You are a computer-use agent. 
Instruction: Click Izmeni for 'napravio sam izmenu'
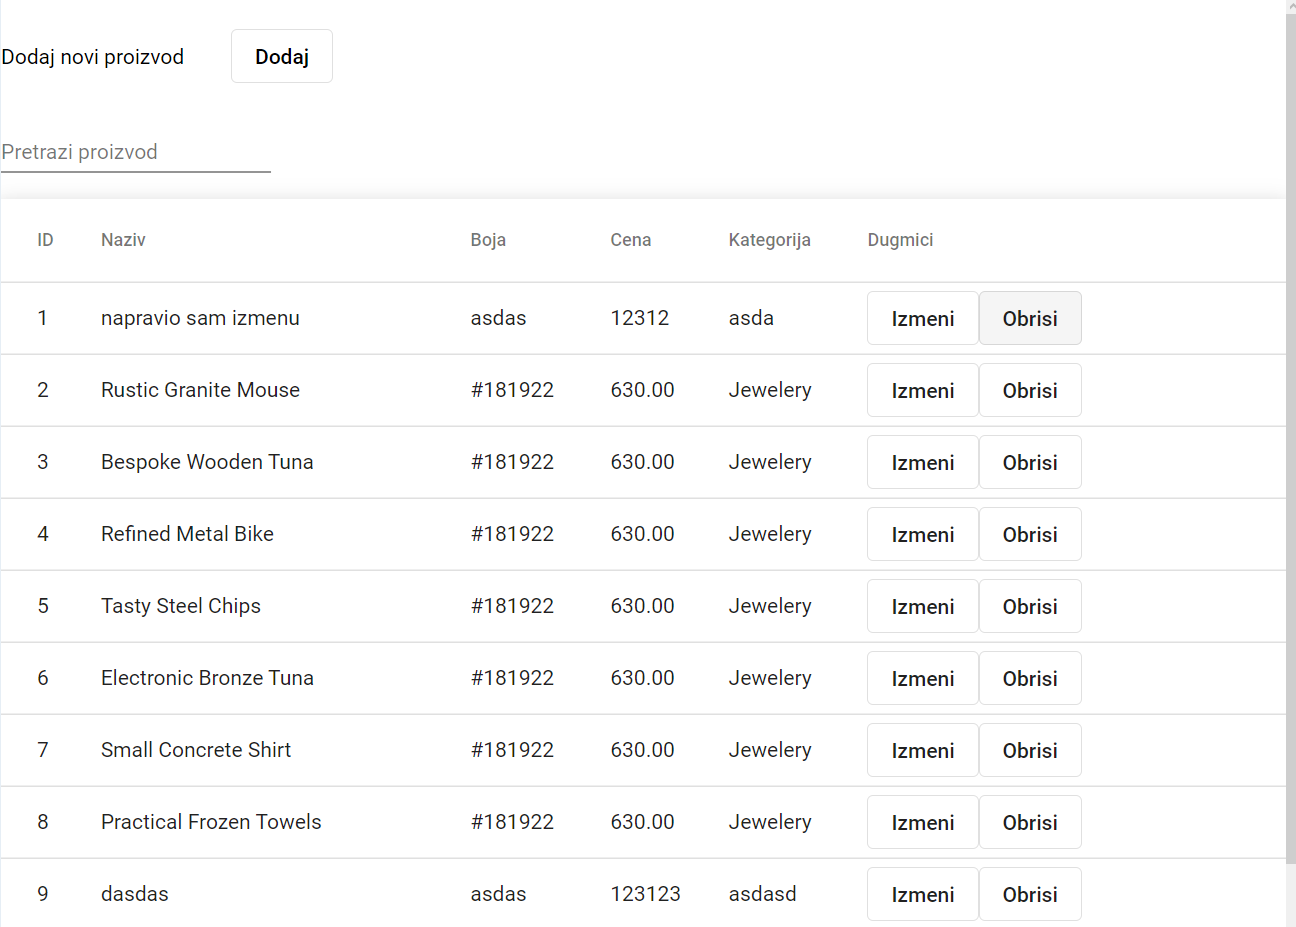point(922,318)
